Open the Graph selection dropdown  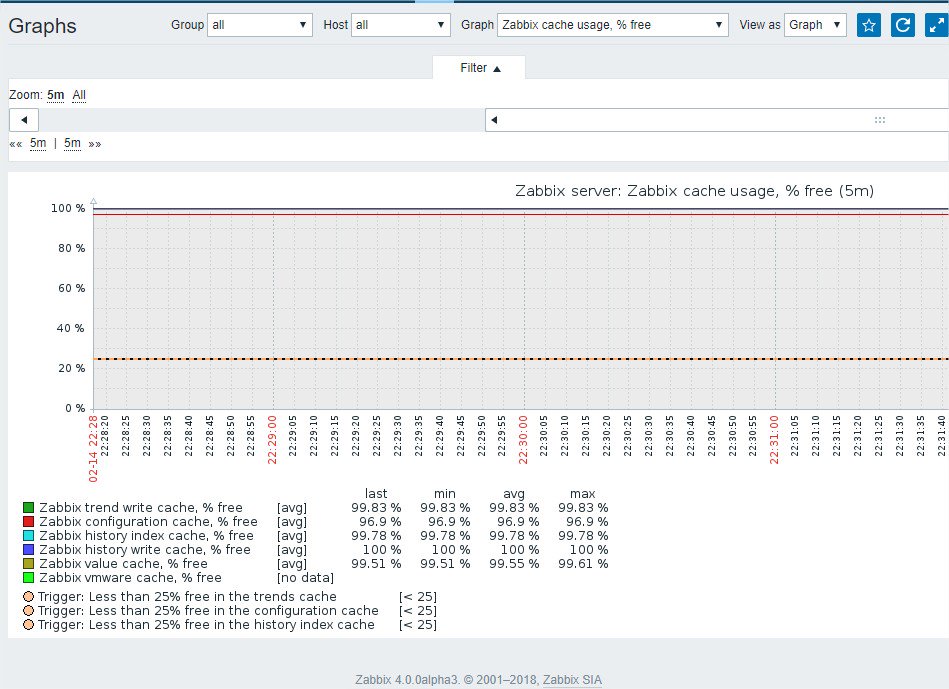click(612, 25)
